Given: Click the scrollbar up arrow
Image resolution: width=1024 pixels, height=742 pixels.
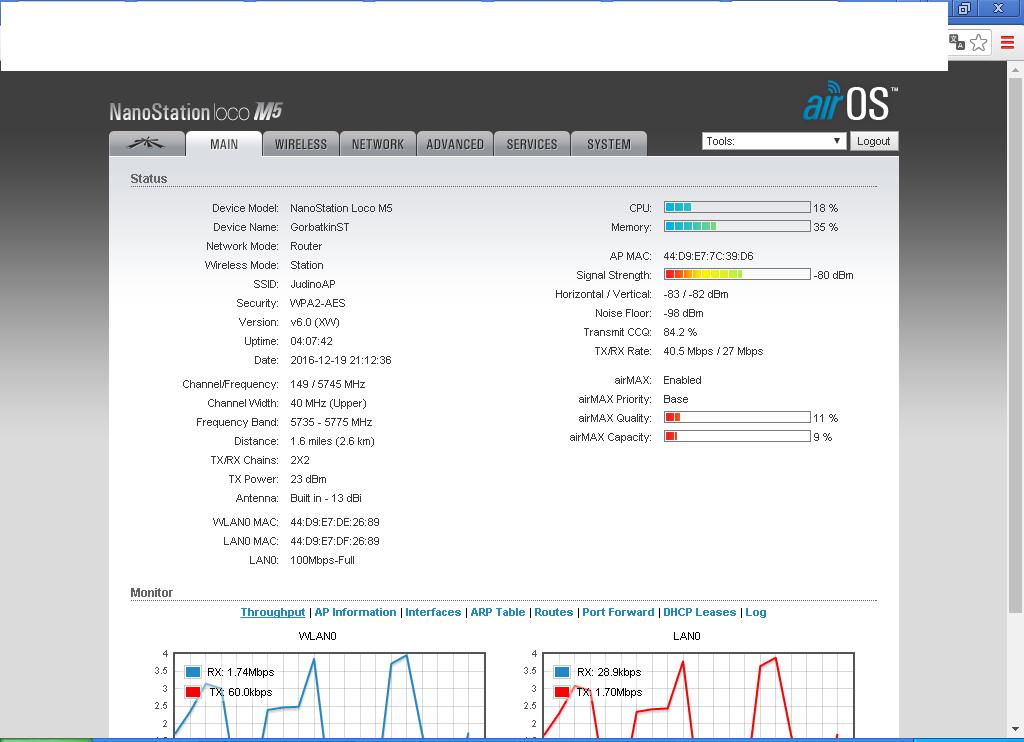Looking at the screenshot, I should [x=1016, y=69].
